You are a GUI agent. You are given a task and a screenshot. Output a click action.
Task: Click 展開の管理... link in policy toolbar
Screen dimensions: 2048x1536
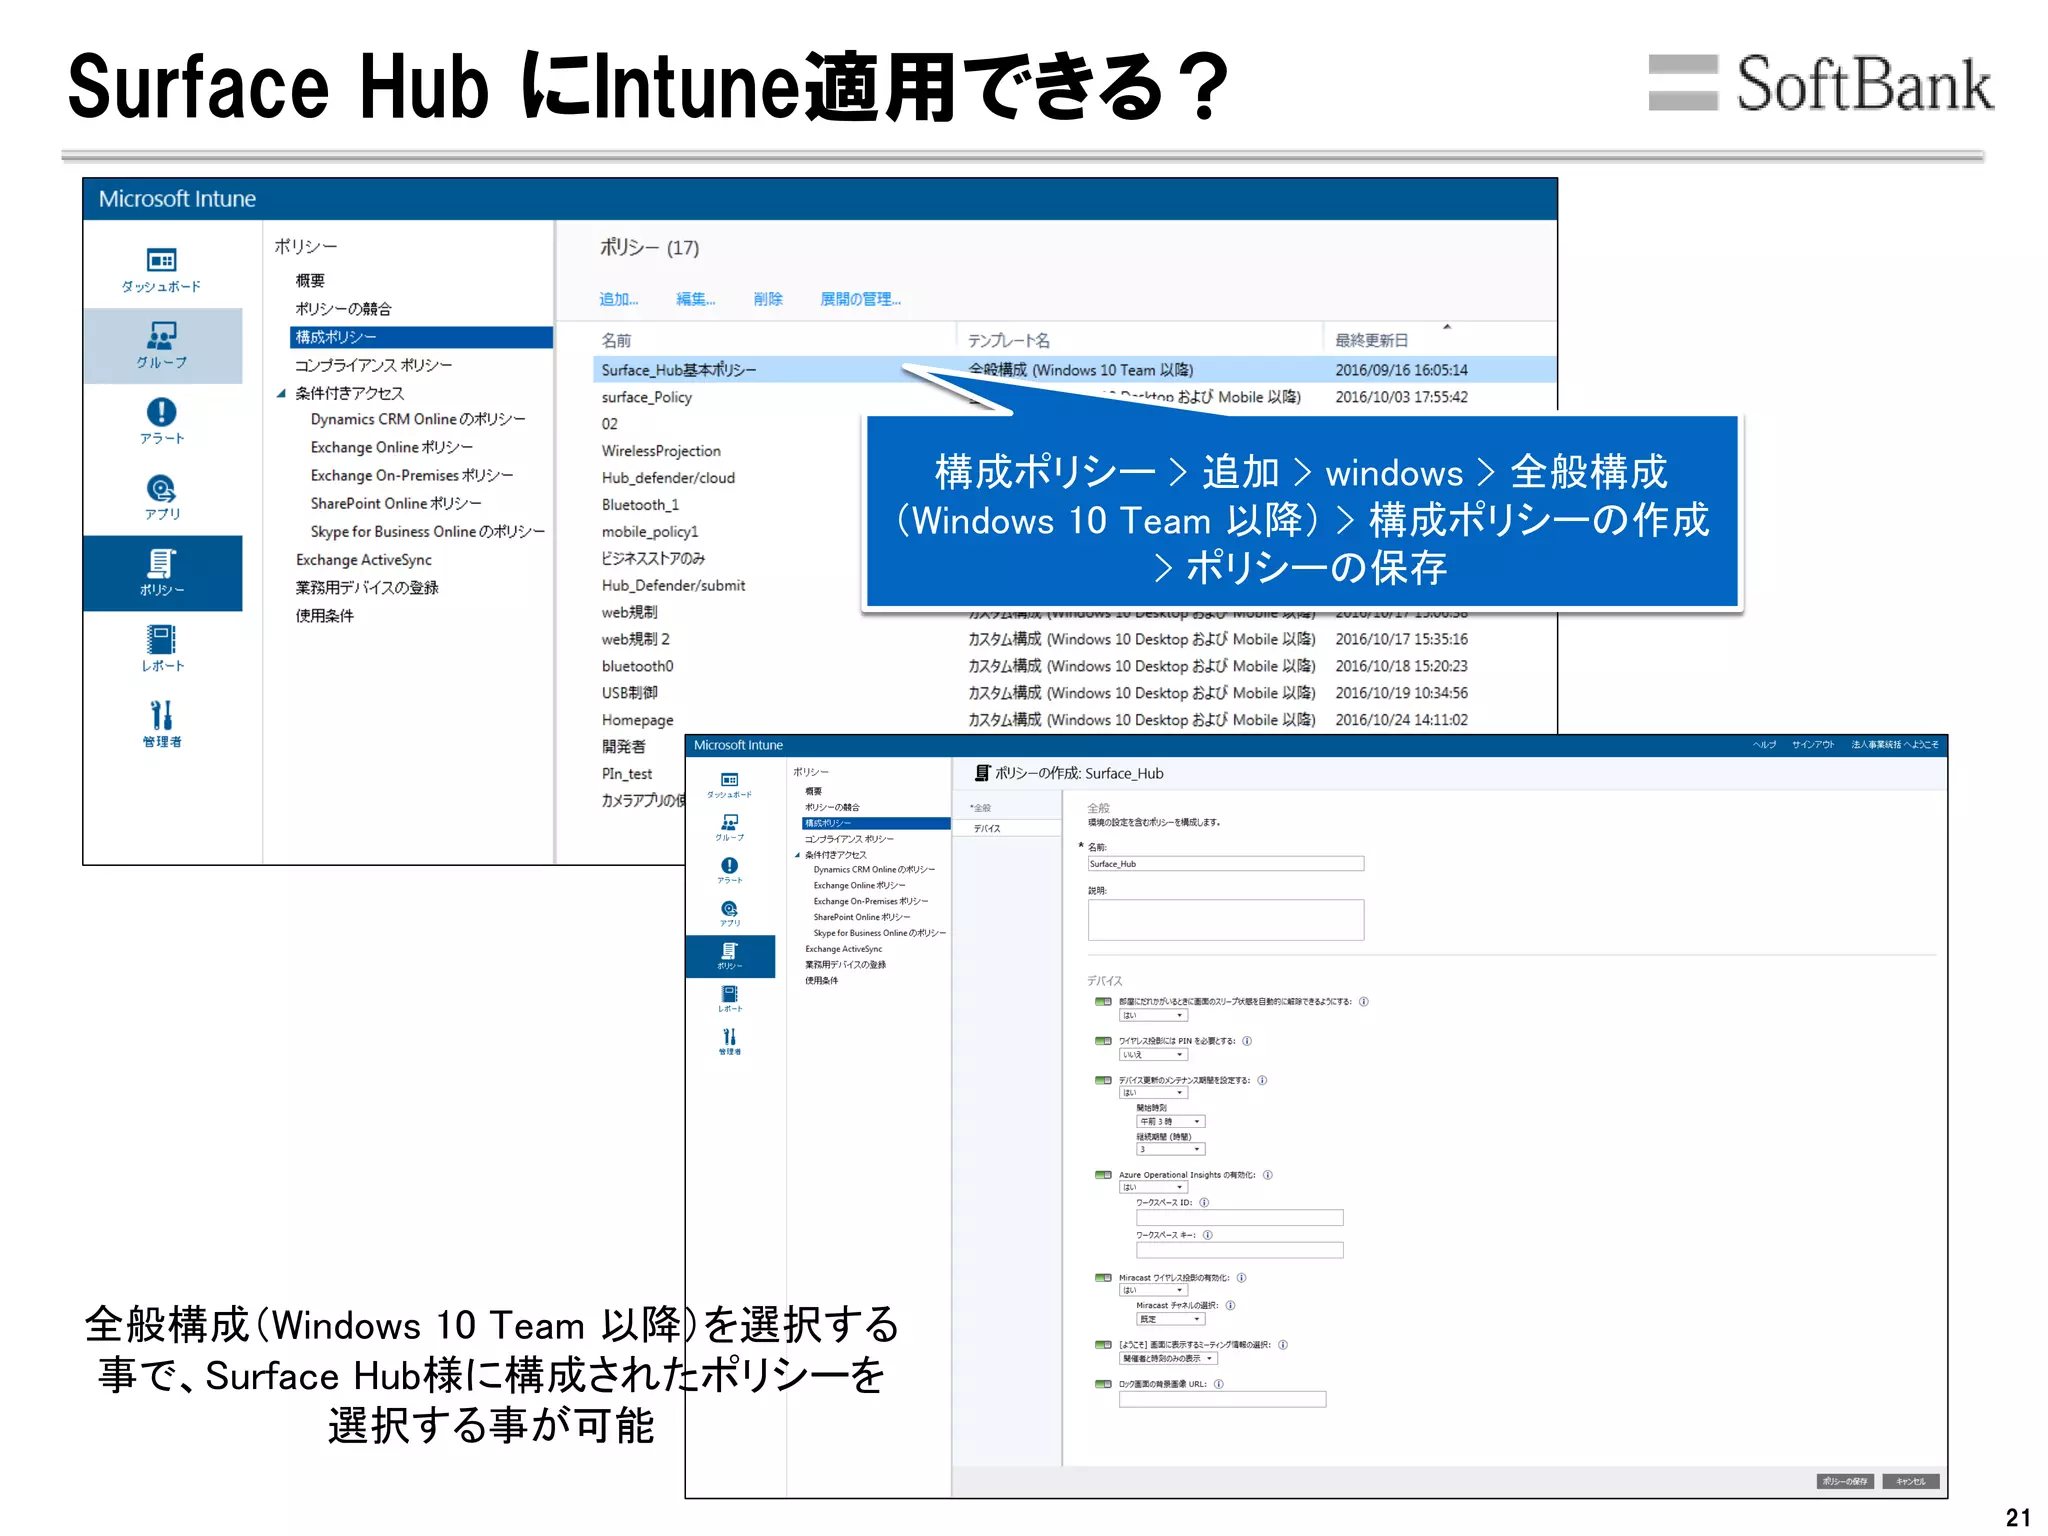(860, 299)
